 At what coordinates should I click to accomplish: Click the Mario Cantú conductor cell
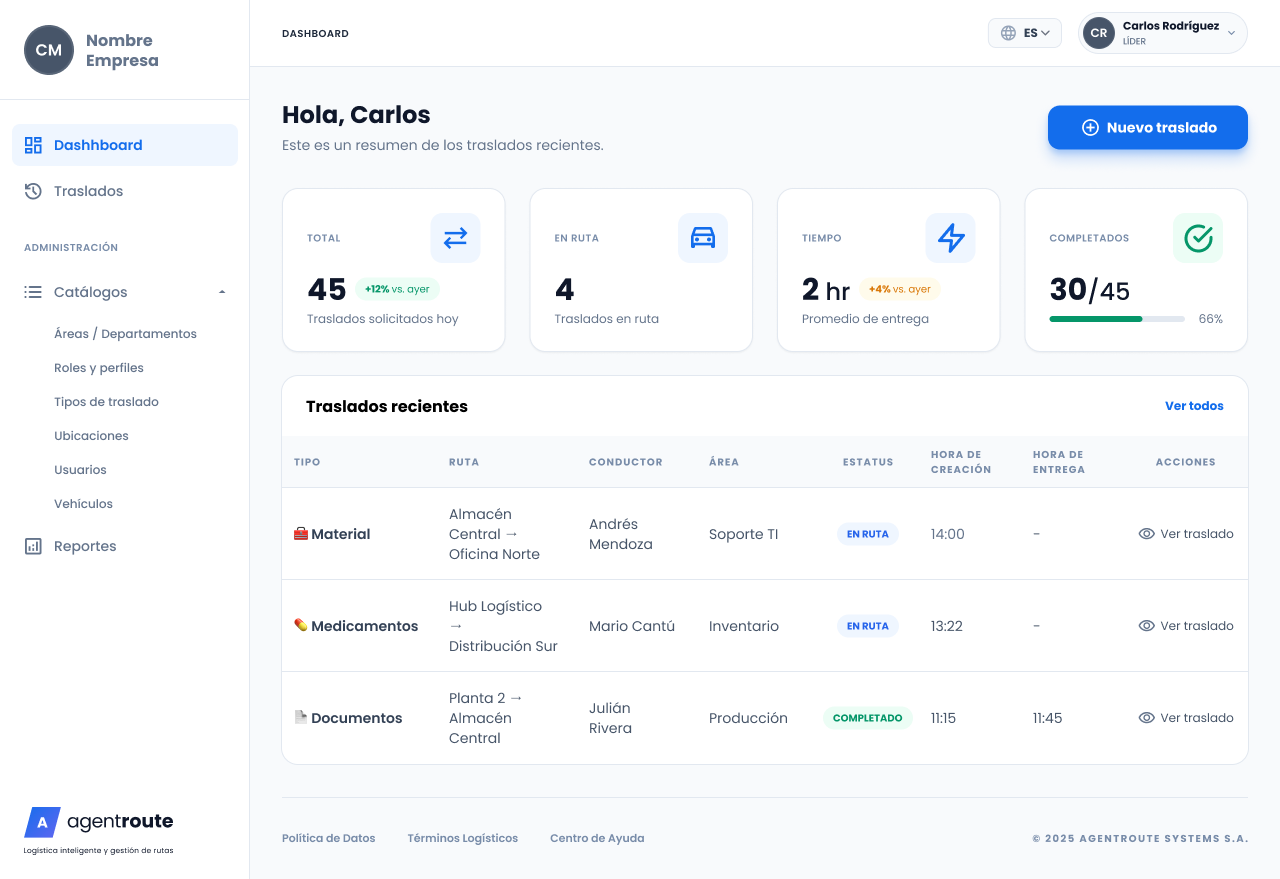pyautogui.click(x=632, y=626)
